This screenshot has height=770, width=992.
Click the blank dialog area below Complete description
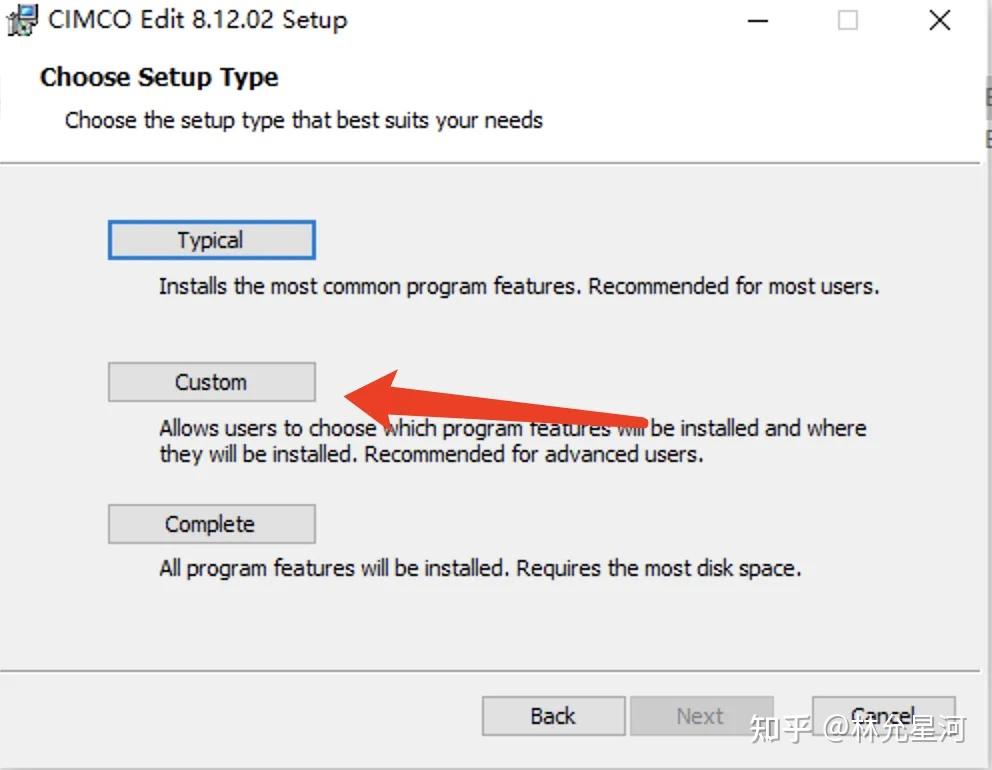(493, 626)
